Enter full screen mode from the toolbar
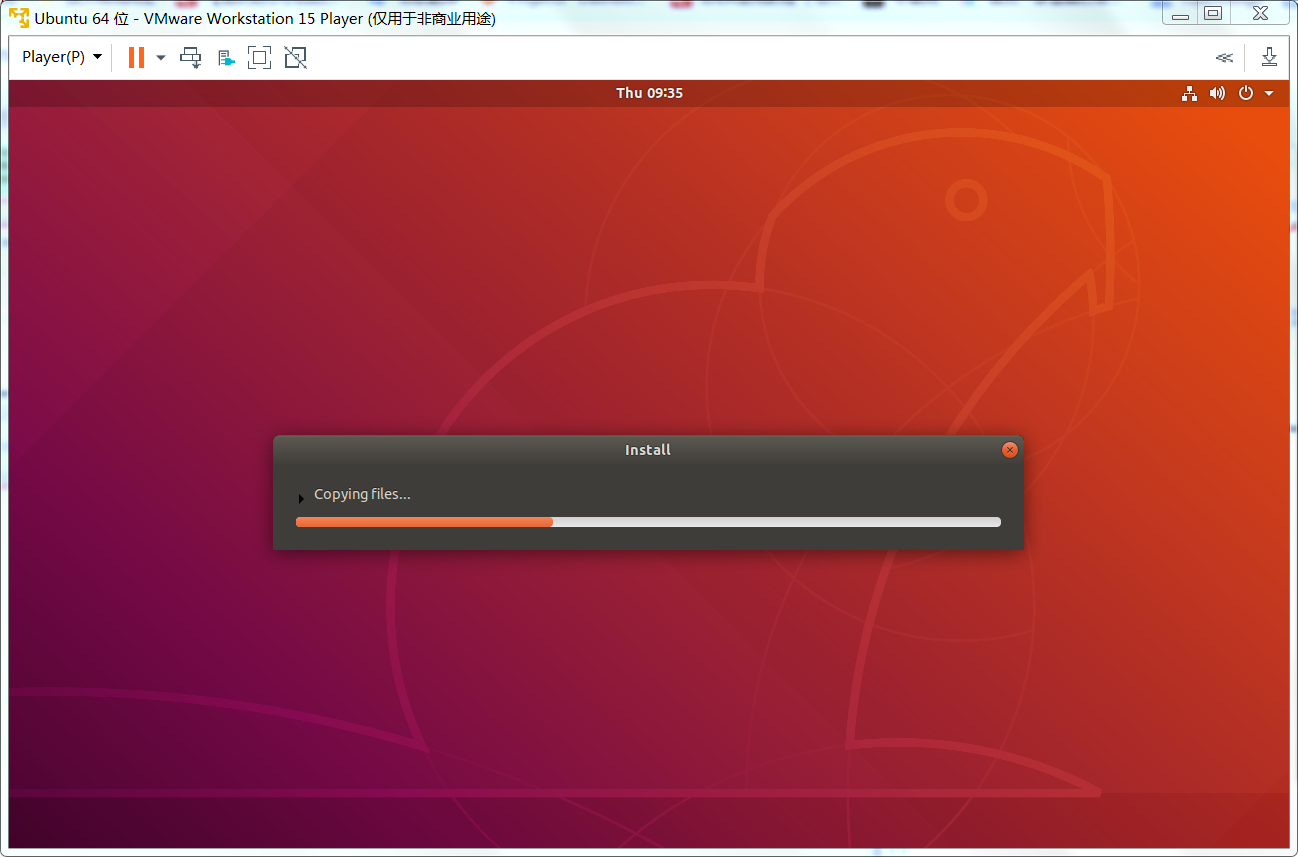Image resolution: width=1298 pixels, height=857 pixels. 259,57
